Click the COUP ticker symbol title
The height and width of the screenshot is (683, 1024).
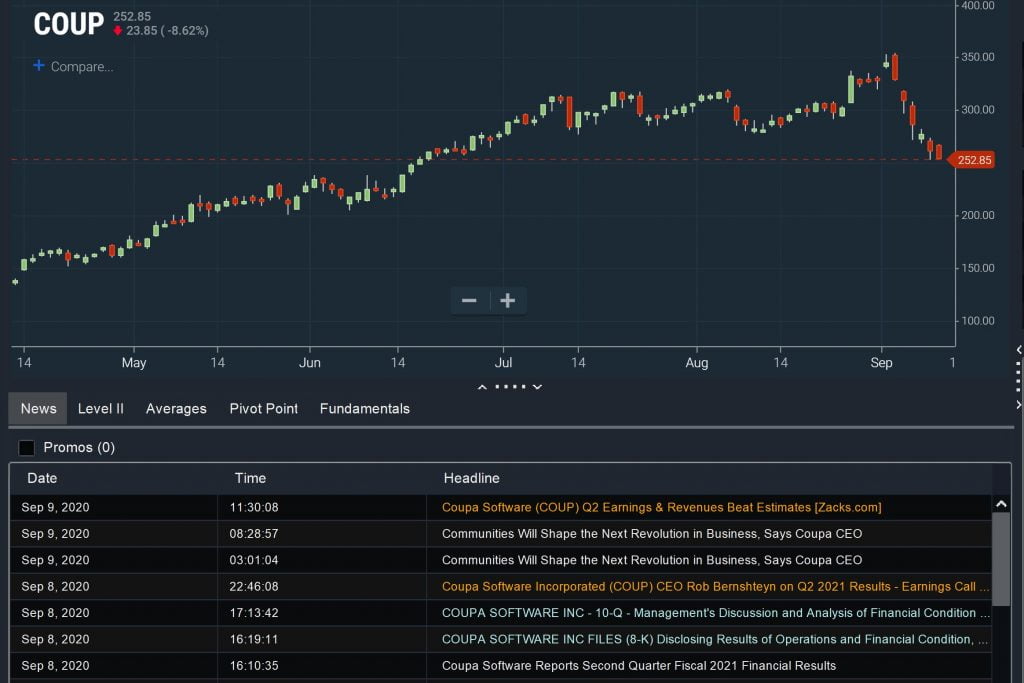[68, 24]
